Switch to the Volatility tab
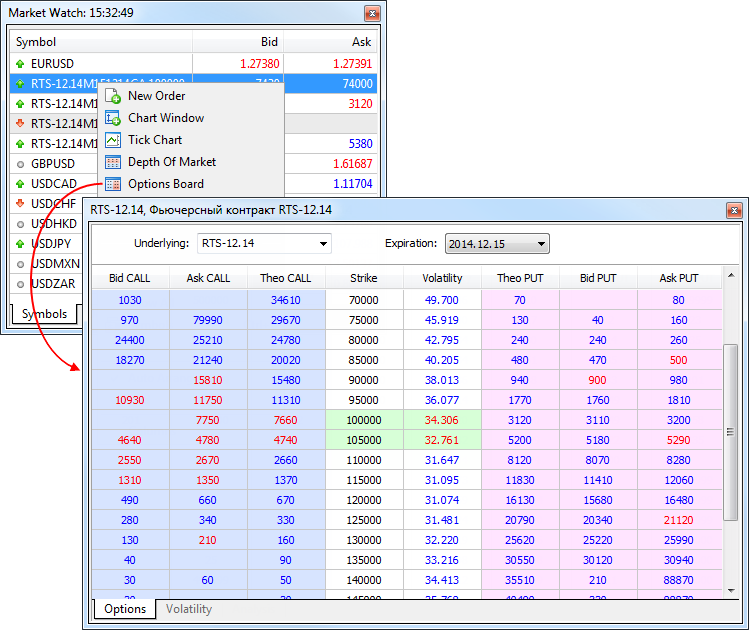Viewport: 749px width, 630px height. (188, 608)
